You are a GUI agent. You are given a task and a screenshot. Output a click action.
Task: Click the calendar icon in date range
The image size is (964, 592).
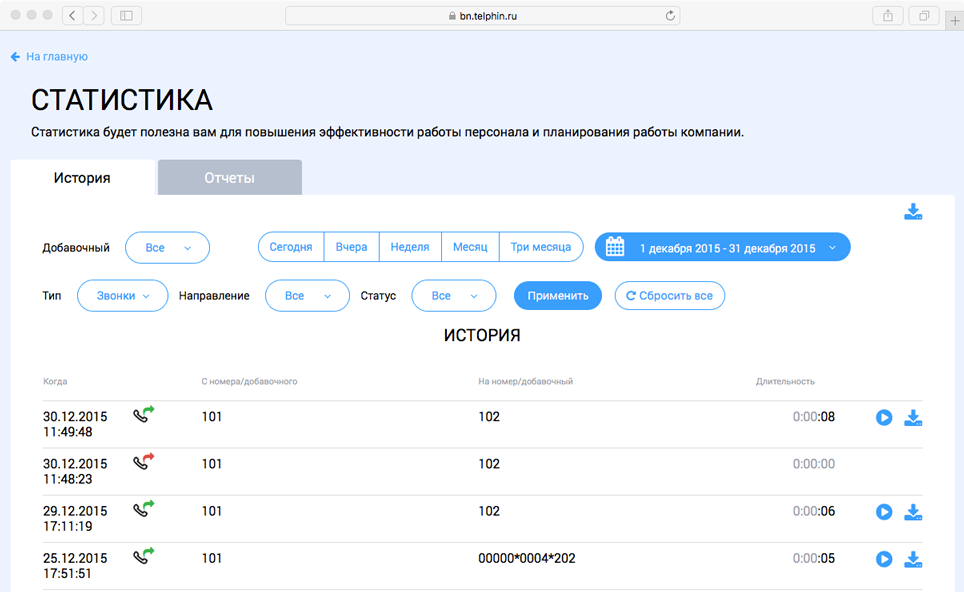coord(615,247)
